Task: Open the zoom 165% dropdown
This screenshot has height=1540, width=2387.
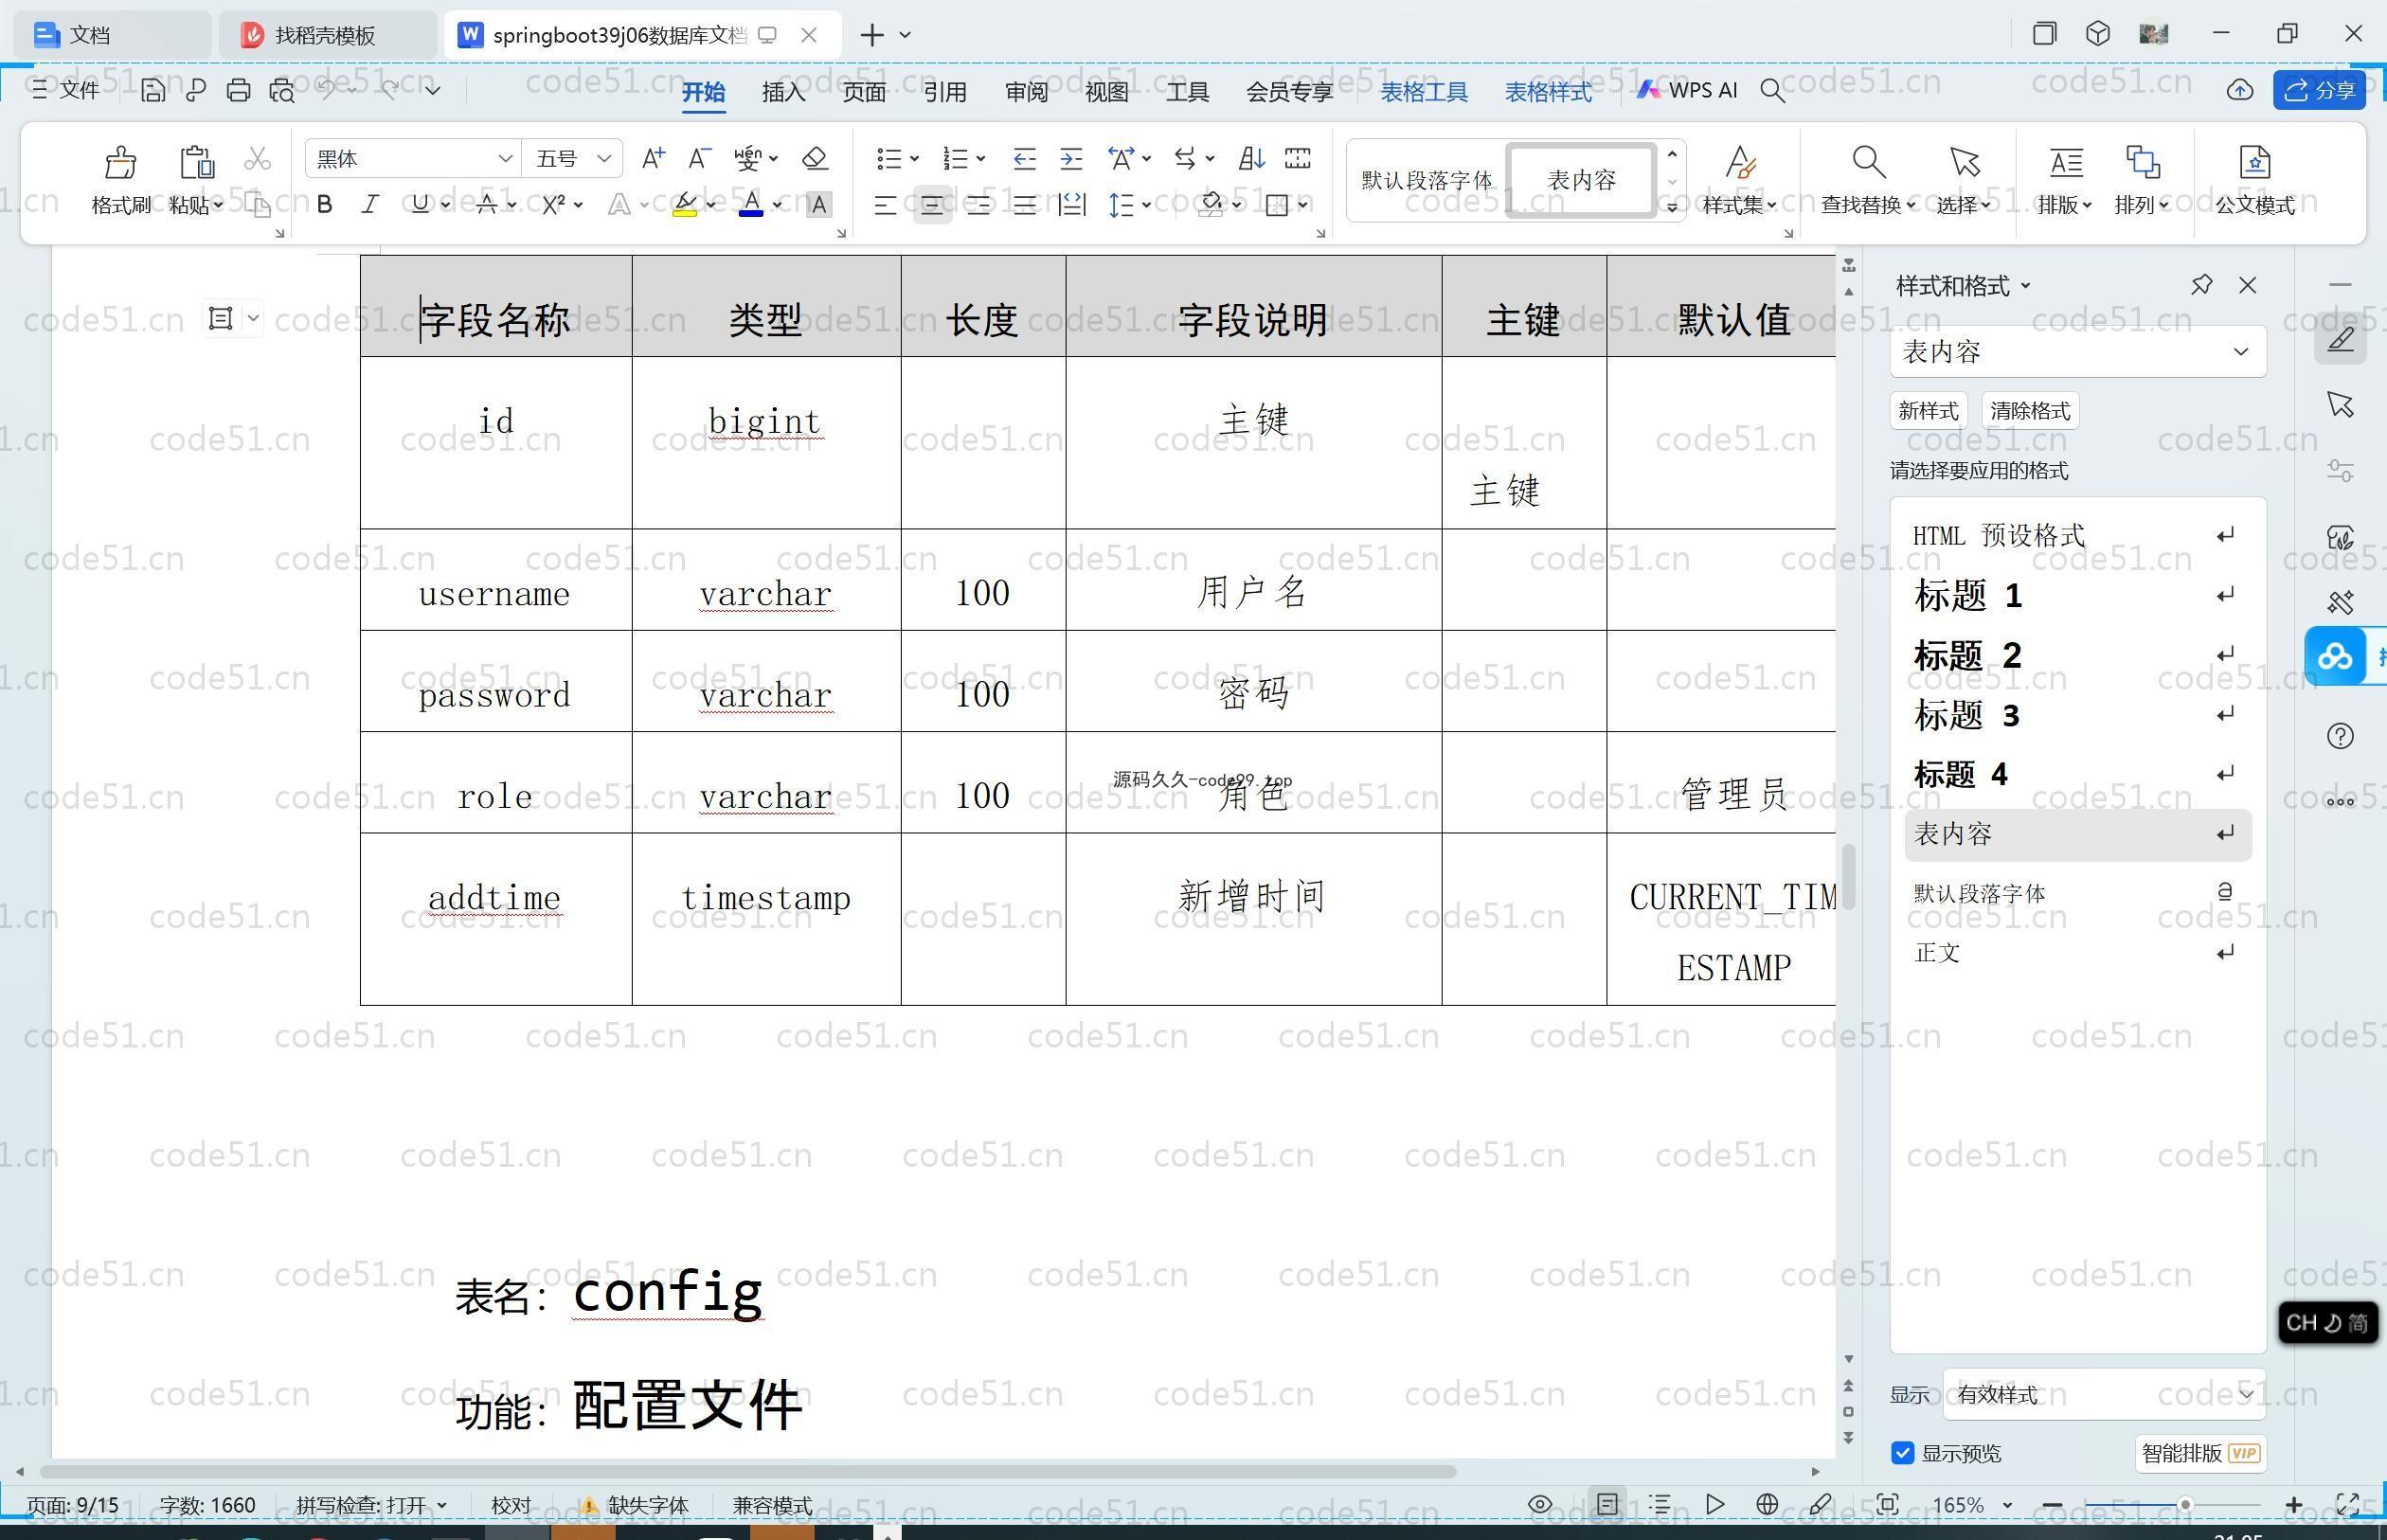Action: (2007, 1505)
